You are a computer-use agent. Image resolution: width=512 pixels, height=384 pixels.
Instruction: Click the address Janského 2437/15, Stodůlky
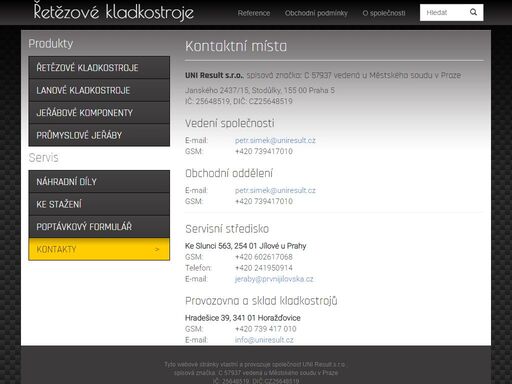[x=260, y=90]
